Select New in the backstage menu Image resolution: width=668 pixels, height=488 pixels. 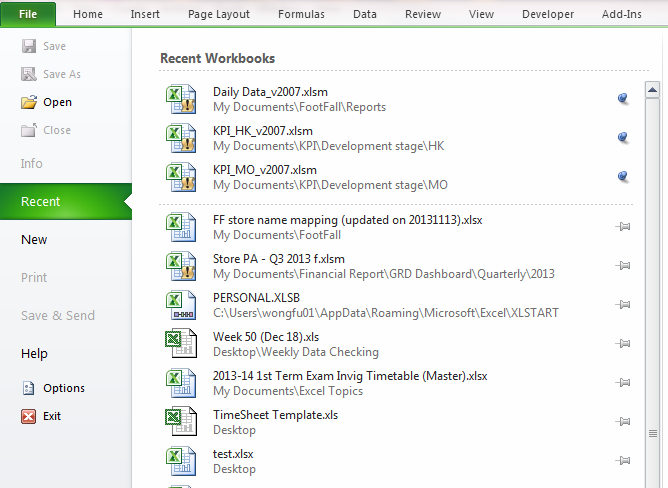click(x=34, y=239)
